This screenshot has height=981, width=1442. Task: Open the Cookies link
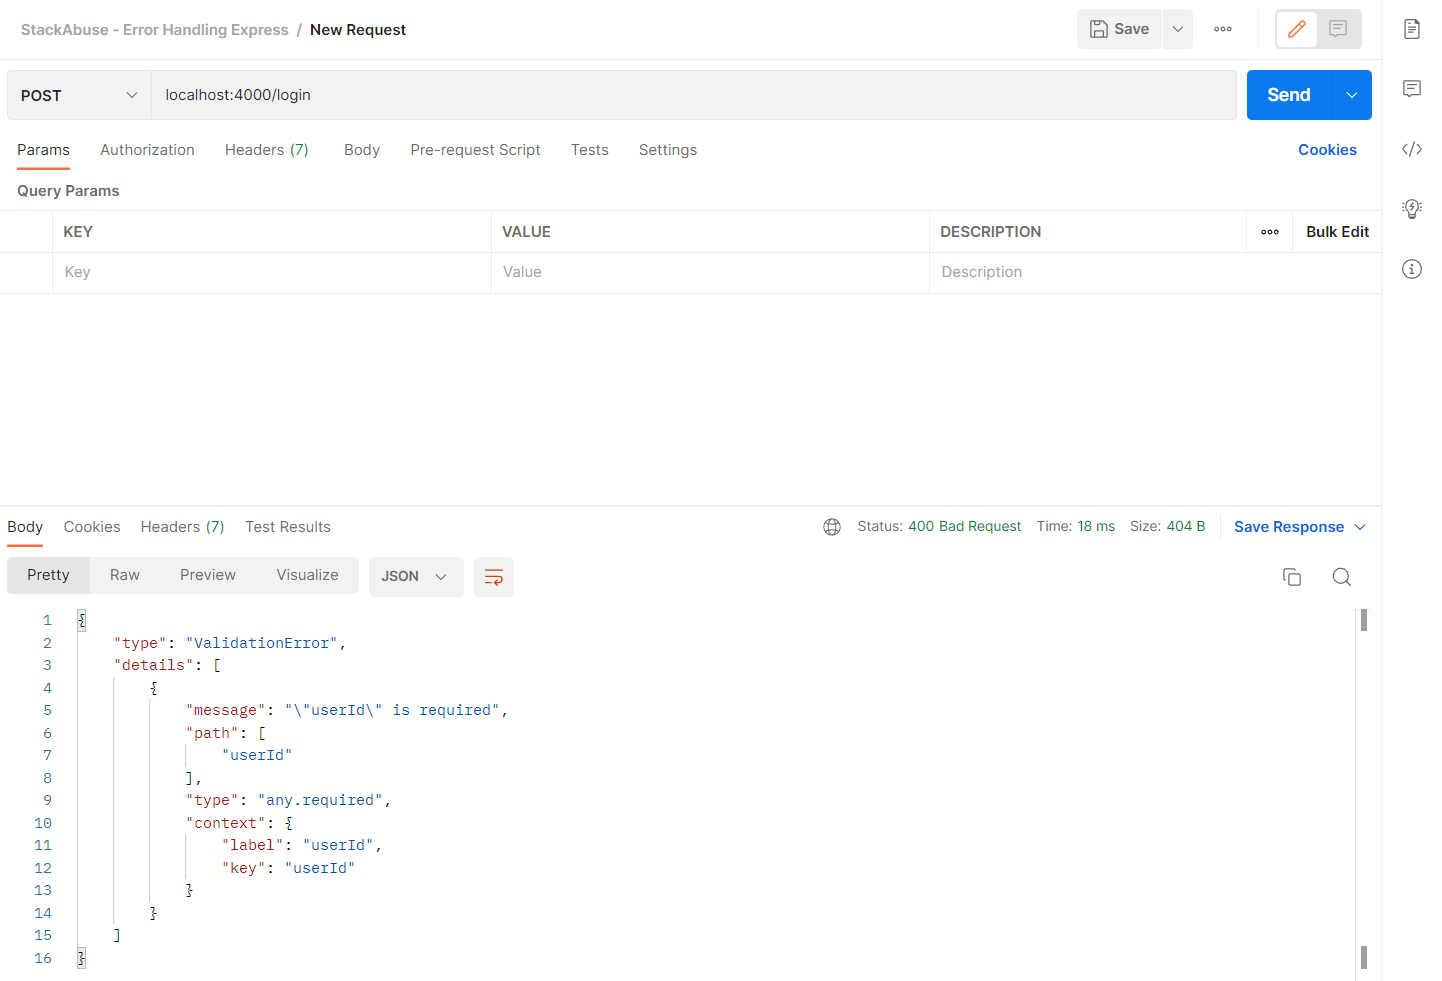pos(1327,150)
